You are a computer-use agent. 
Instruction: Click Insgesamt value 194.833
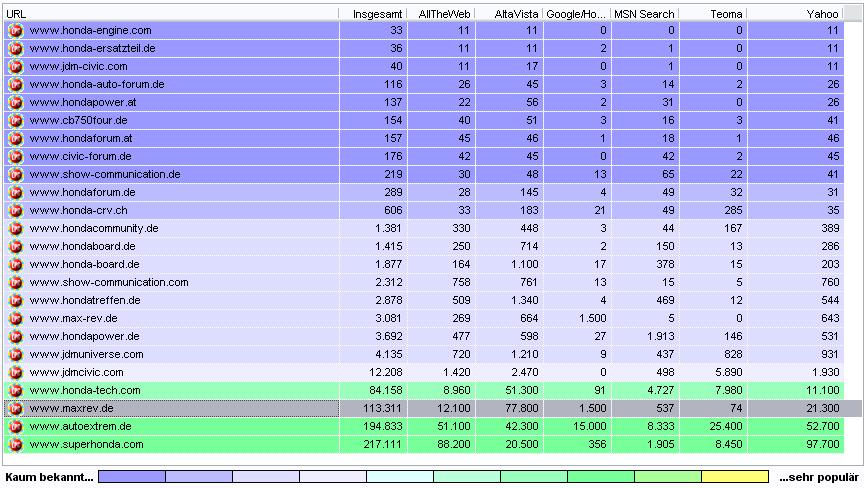point(382,427)
